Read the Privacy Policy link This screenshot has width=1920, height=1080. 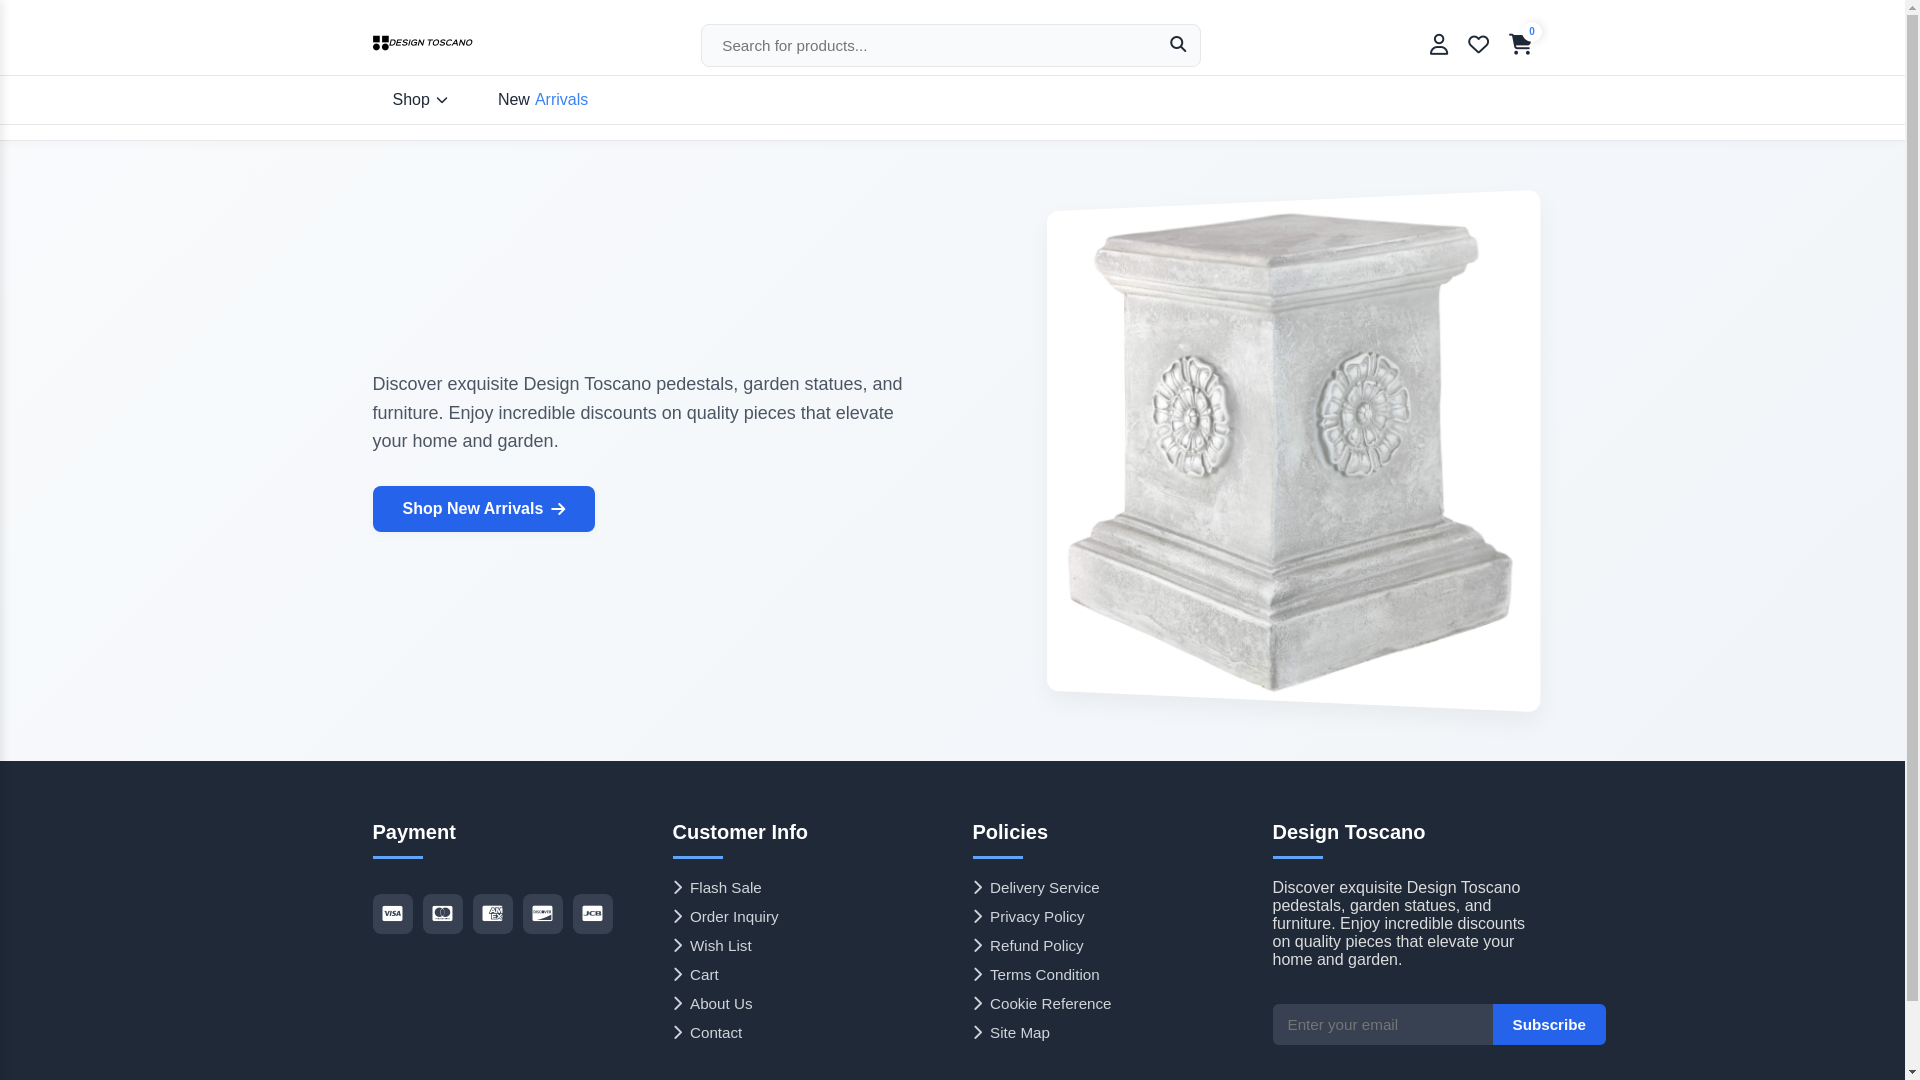coord(1029,917)
